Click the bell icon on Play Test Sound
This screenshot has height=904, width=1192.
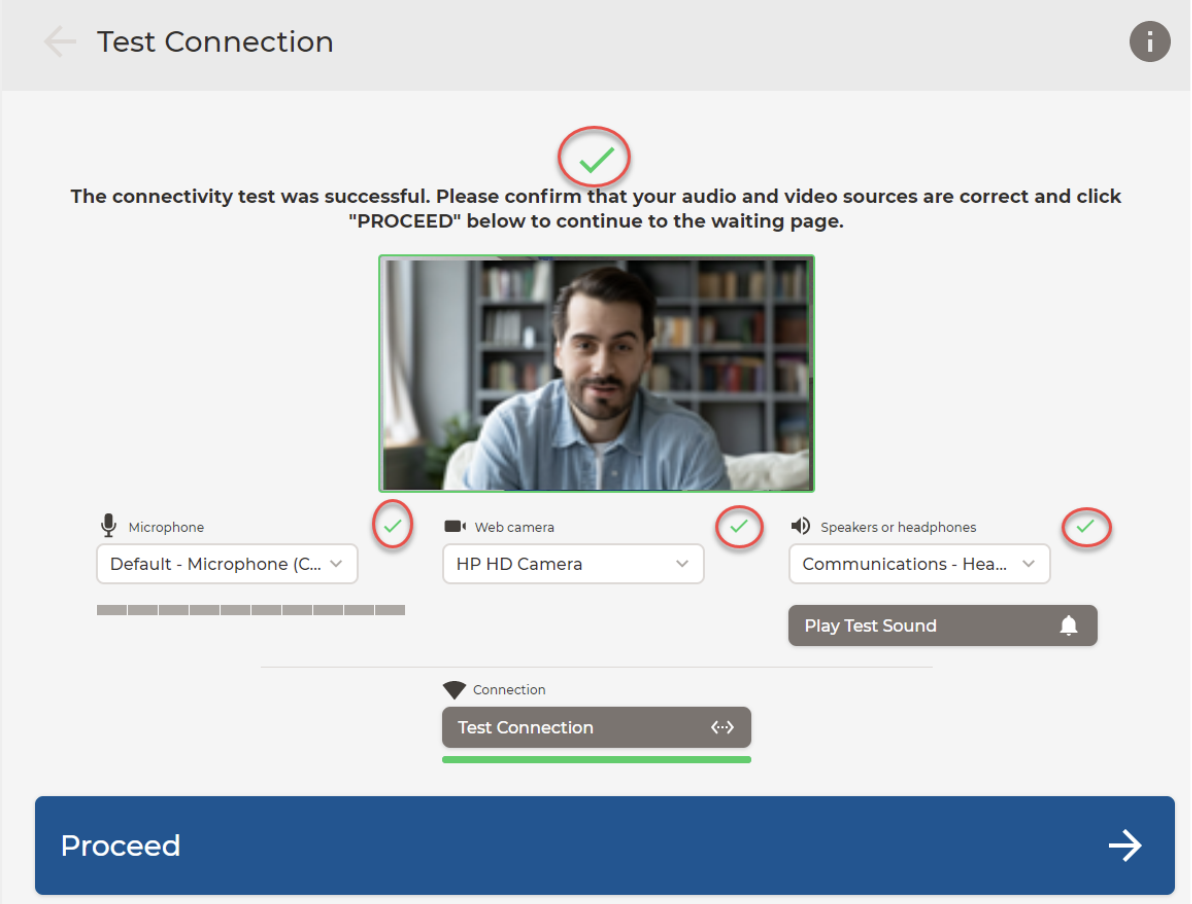[x=1069, y=625]
